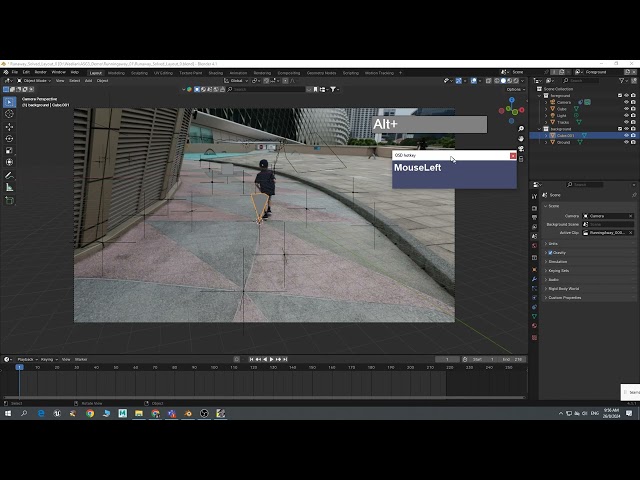The height and width of the screenshot is (480, 640).
Task: Open the Playback menu in timeline
Action: coord(27,360)
